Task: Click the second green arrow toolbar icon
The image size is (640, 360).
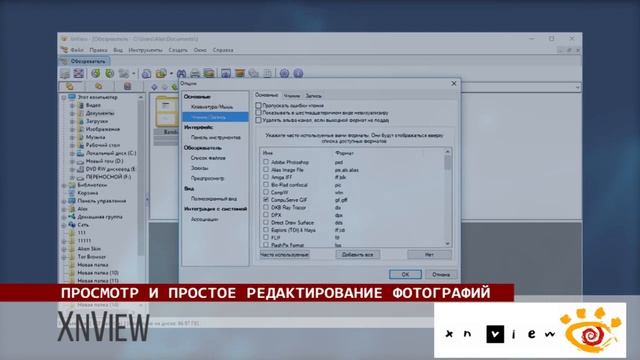Action: (x=109, y=73)
